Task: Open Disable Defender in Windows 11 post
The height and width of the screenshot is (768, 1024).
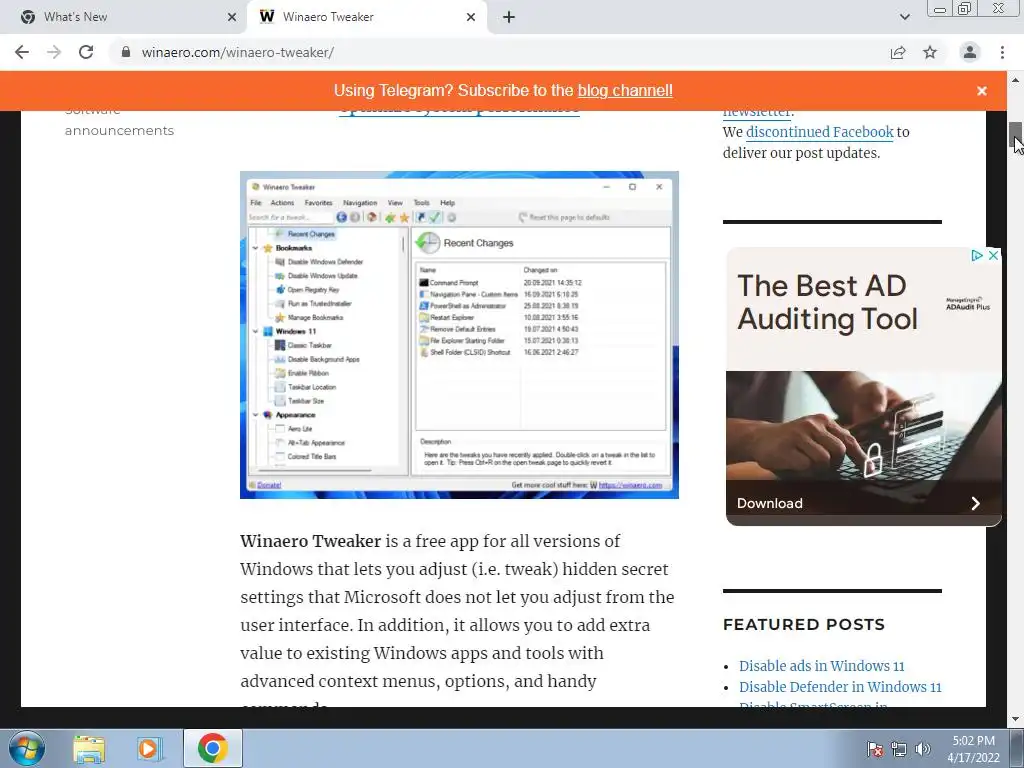Action: (840, 687)
